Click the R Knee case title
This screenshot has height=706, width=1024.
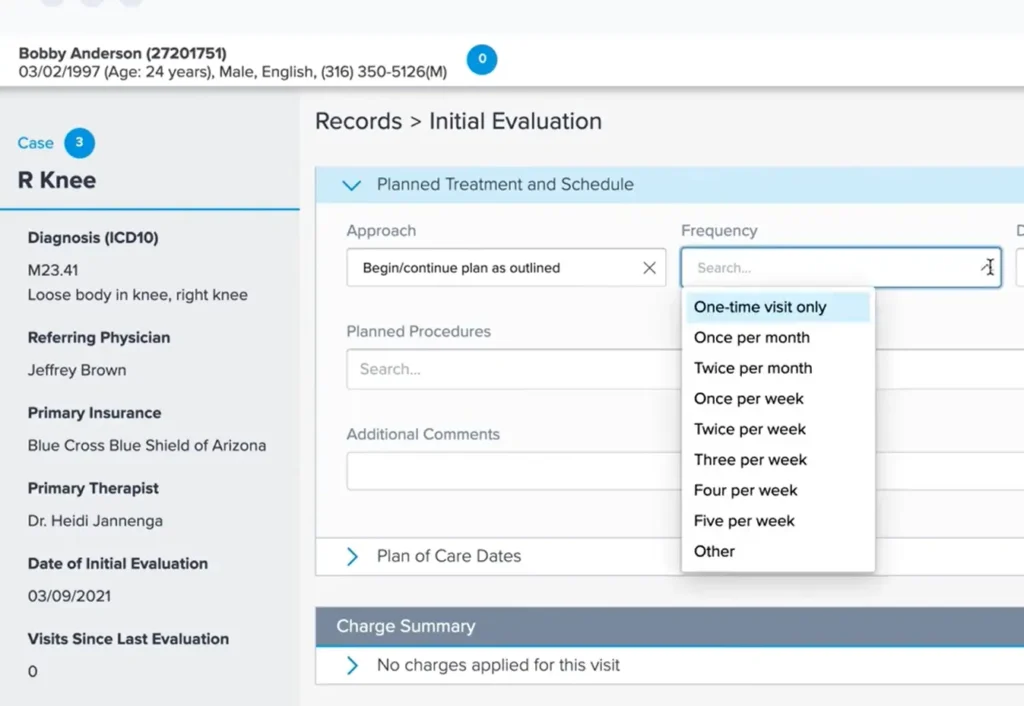click(57, 180)
